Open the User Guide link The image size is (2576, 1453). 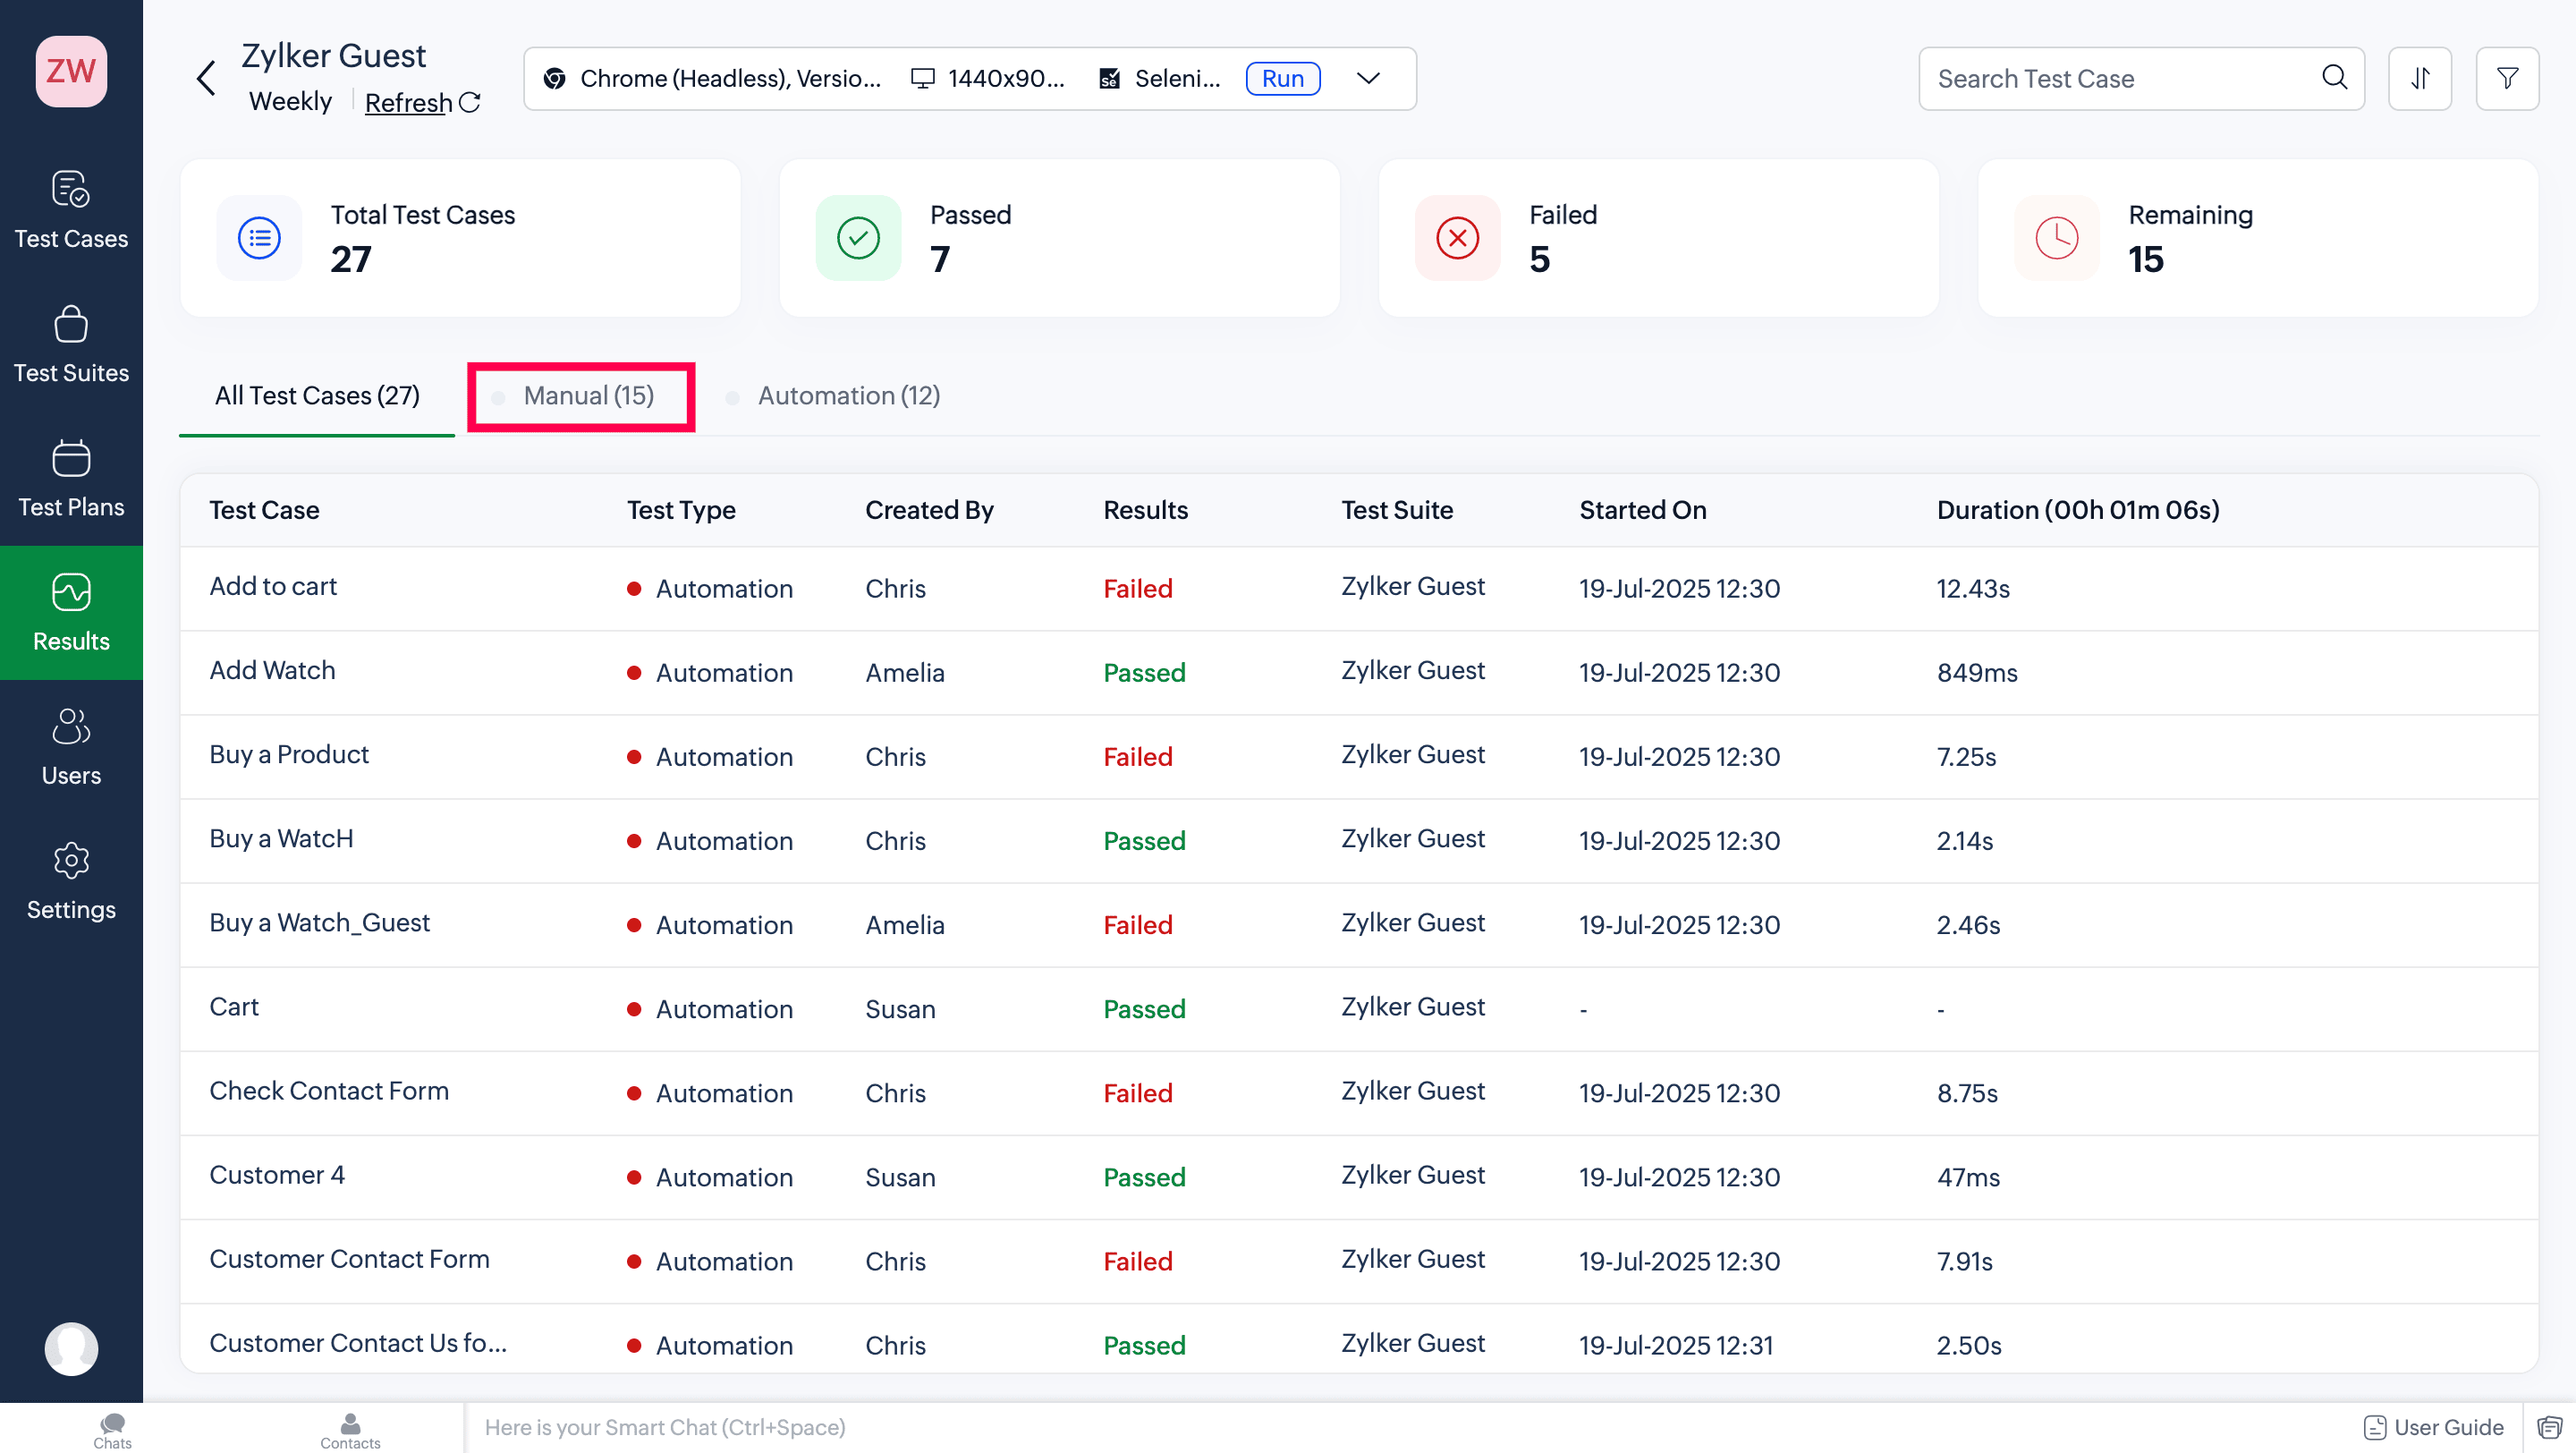[x=2434, y=1427]
